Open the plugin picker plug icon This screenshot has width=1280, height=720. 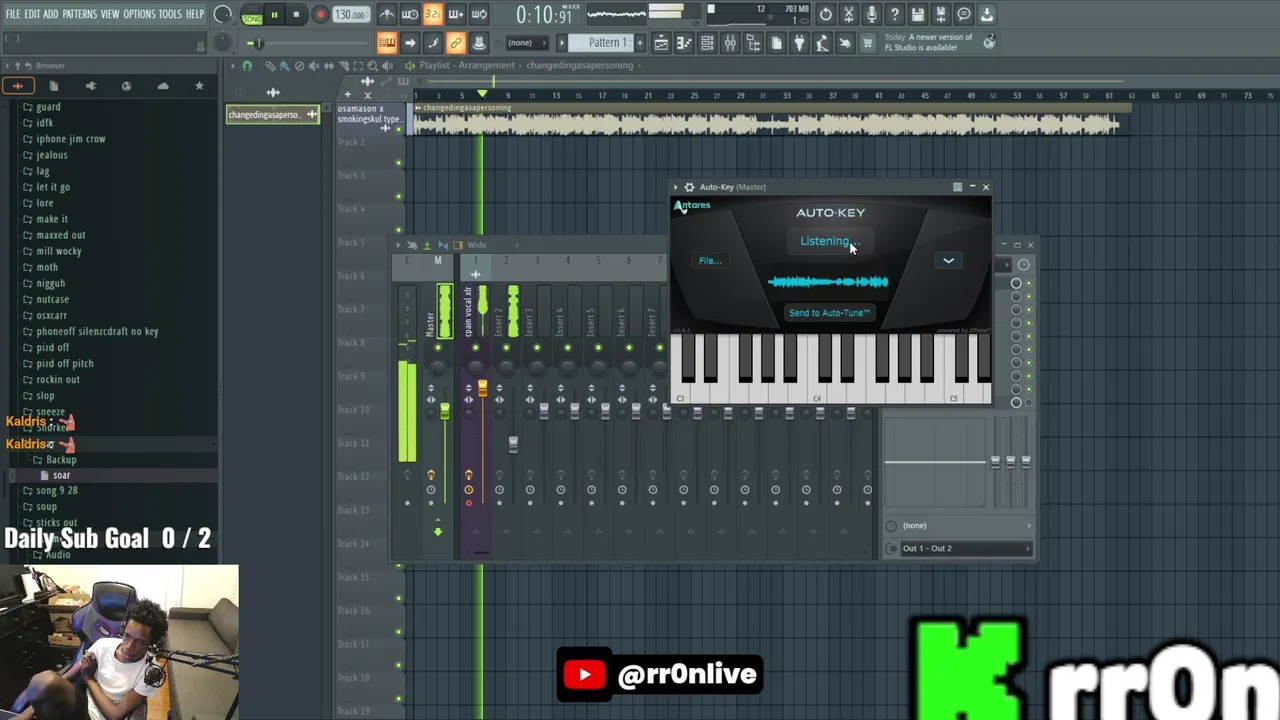coord(799,43)
